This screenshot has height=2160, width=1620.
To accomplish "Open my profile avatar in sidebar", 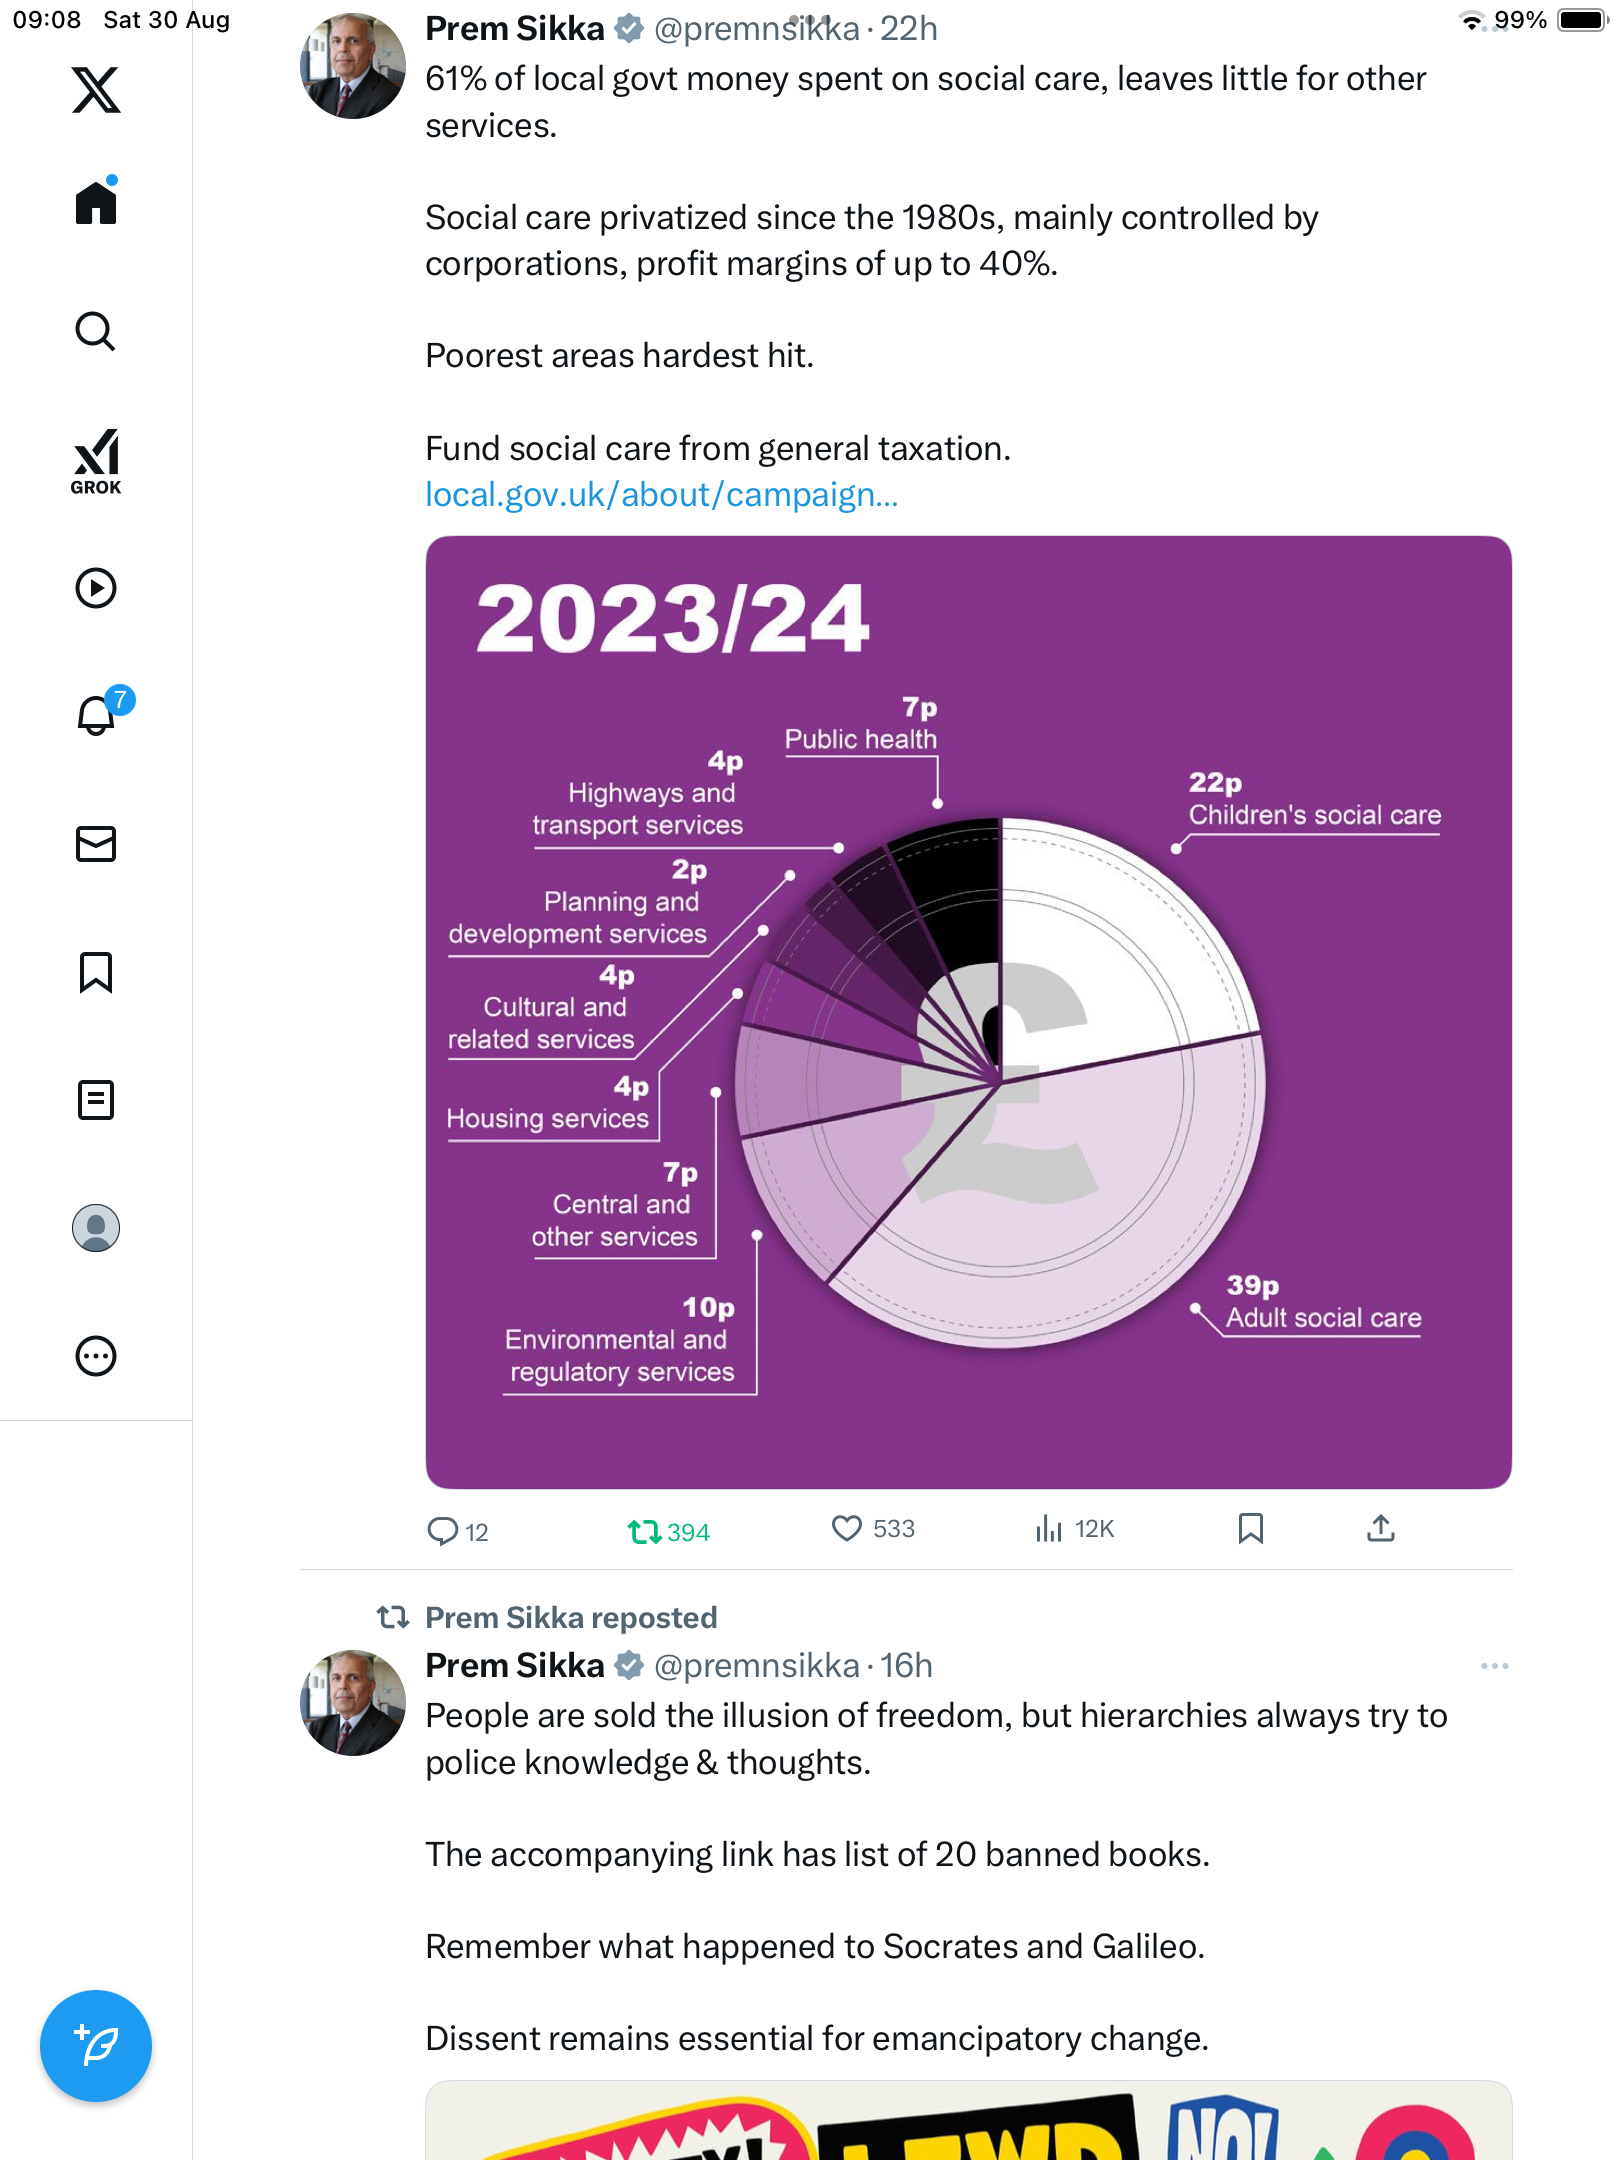I will coord(96,1228).
